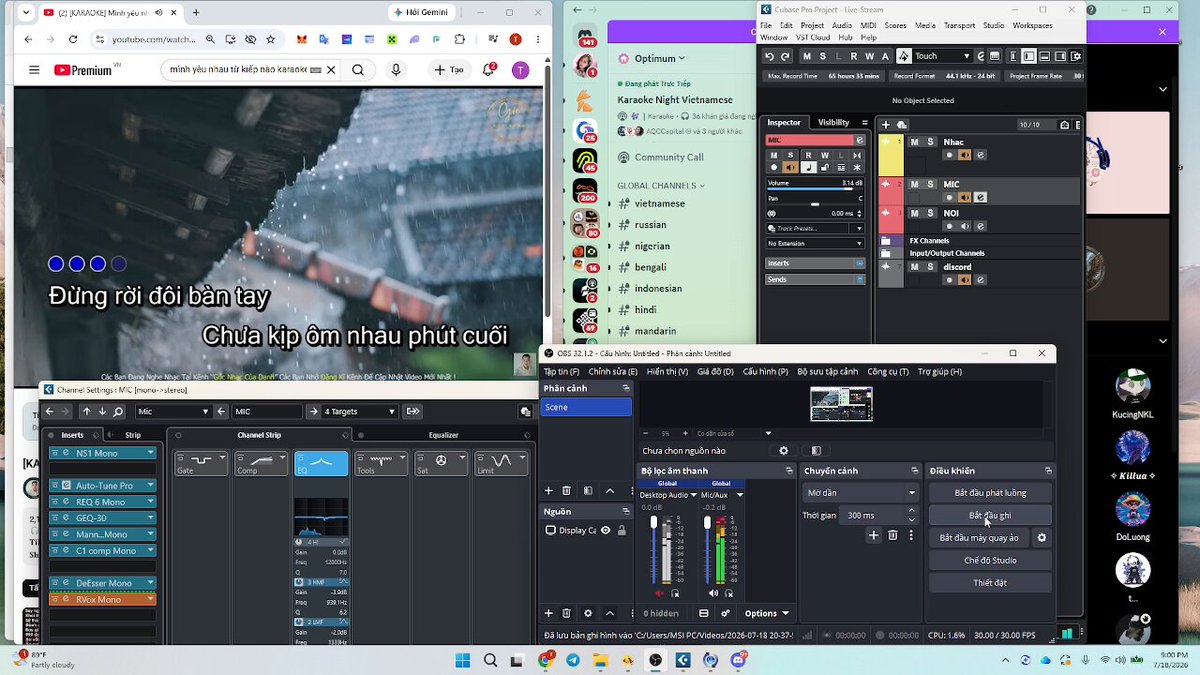This screenshot has height=675, width=1200.
Task: Remove the selected OBS scene with the trash icon
Action: 566,491
